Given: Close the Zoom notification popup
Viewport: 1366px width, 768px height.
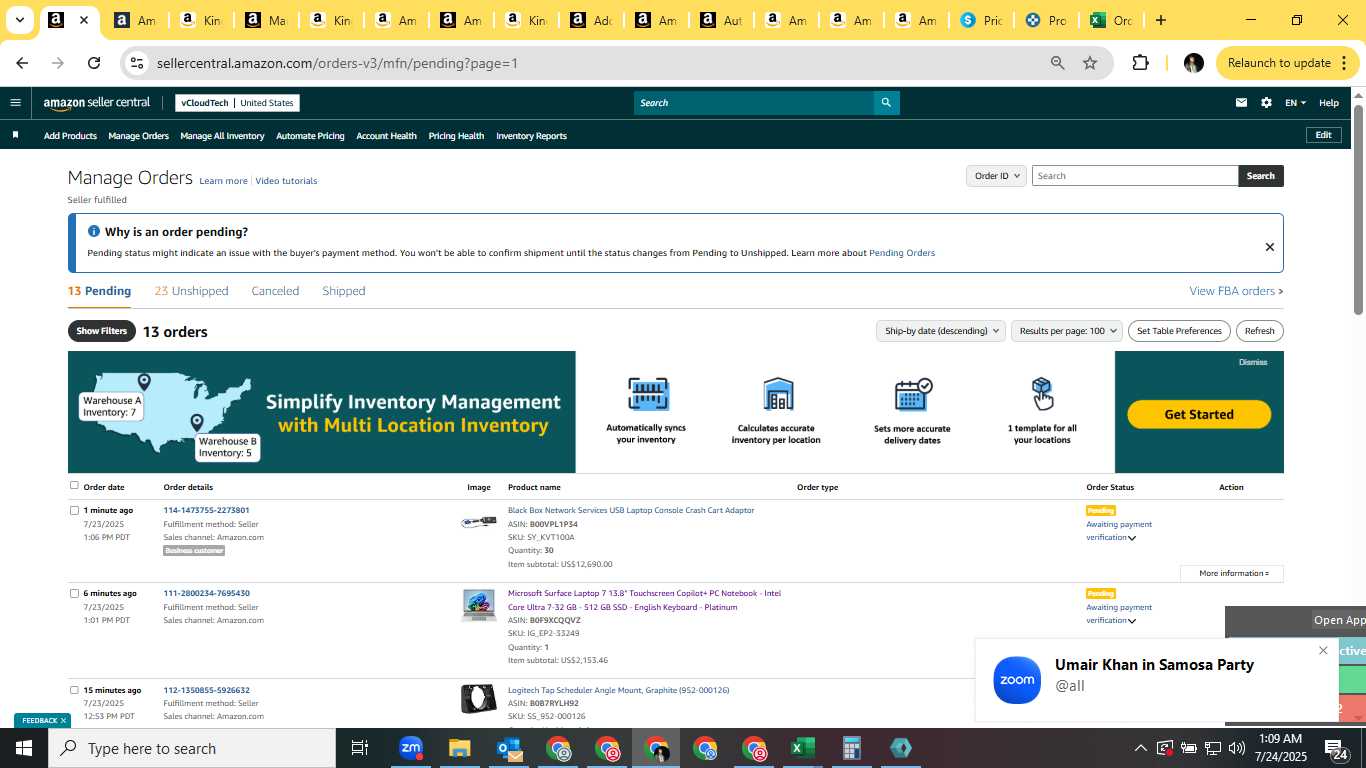Looking at the screenshot, I should pos(1323,651).
